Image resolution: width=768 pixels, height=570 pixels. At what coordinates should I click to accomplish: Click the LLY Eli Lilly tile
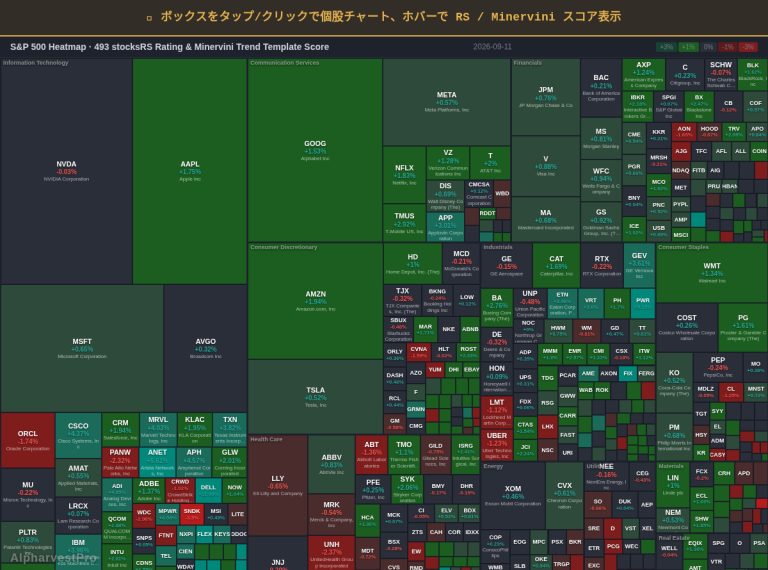278,485
